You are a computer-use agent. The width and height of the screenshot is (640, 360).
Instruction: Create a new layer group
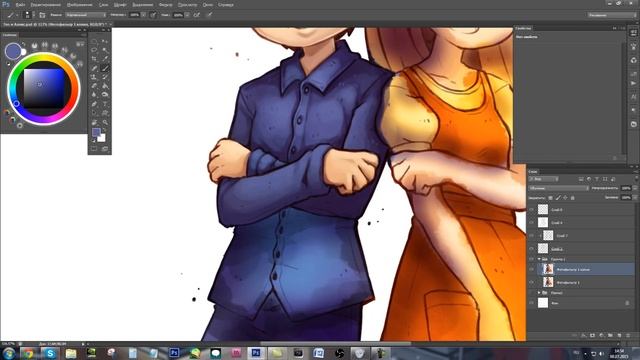610,336
